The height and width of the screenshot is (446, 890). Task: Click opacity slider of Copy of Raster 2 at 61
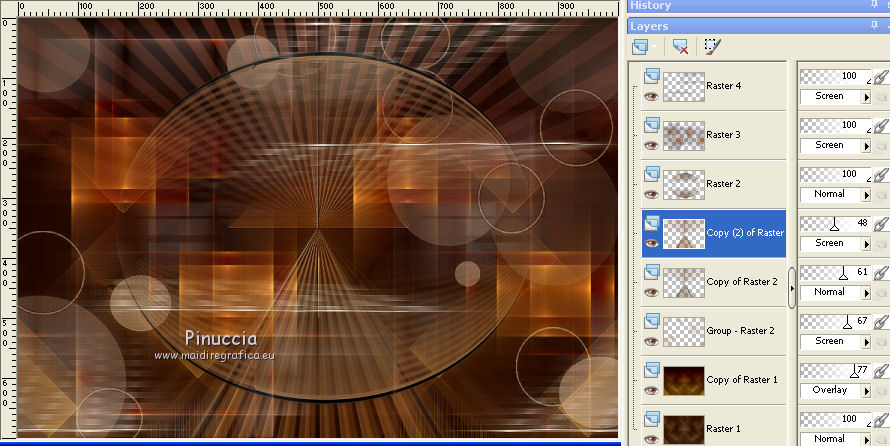click(x=836, y=272)
